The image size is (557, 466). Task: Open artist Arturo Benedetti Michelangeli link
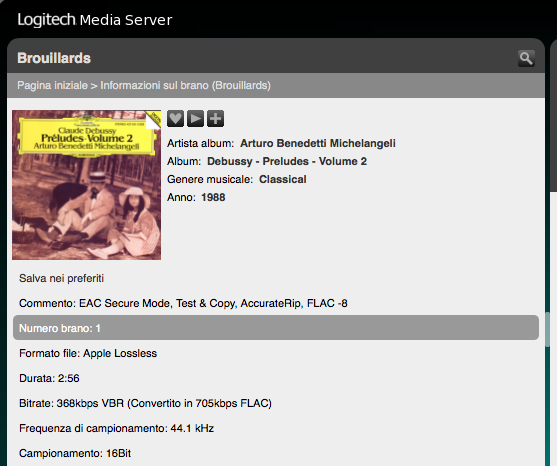coord(318,143)
